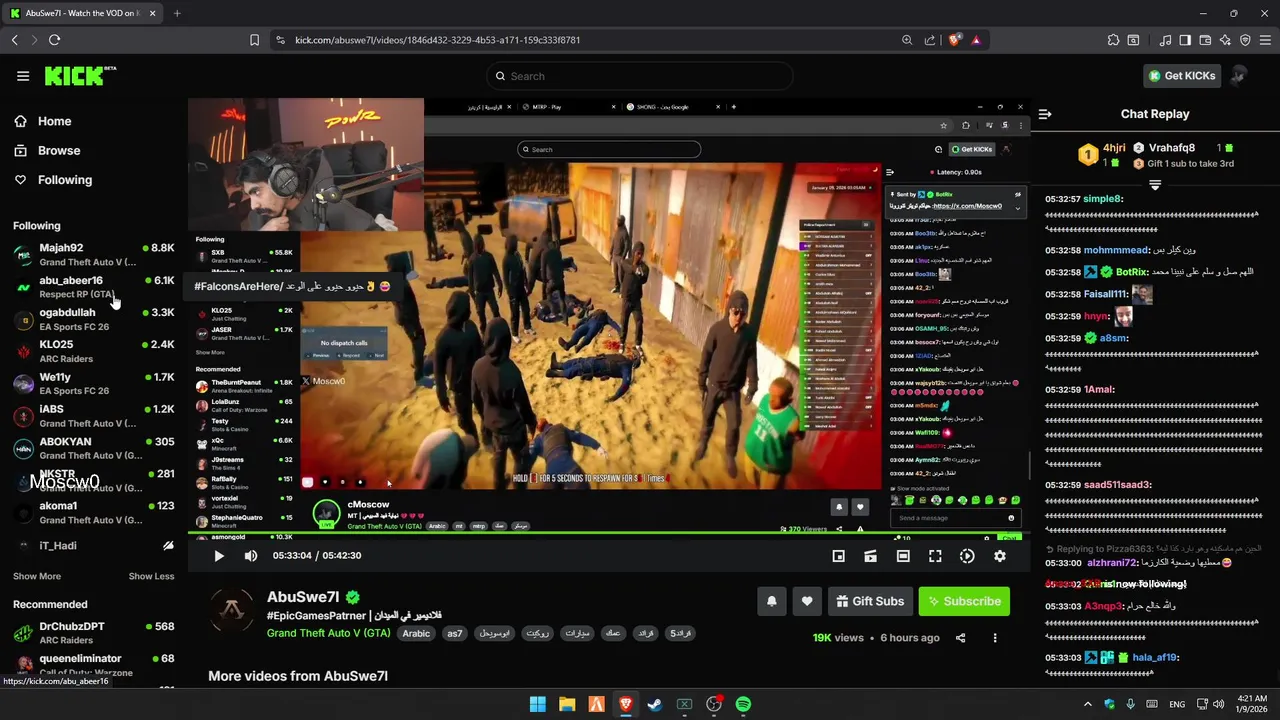This screenshot has height=720, width=1280.
Task: Collapse the Chat Replay panel
Action: tap(1045, 114)
